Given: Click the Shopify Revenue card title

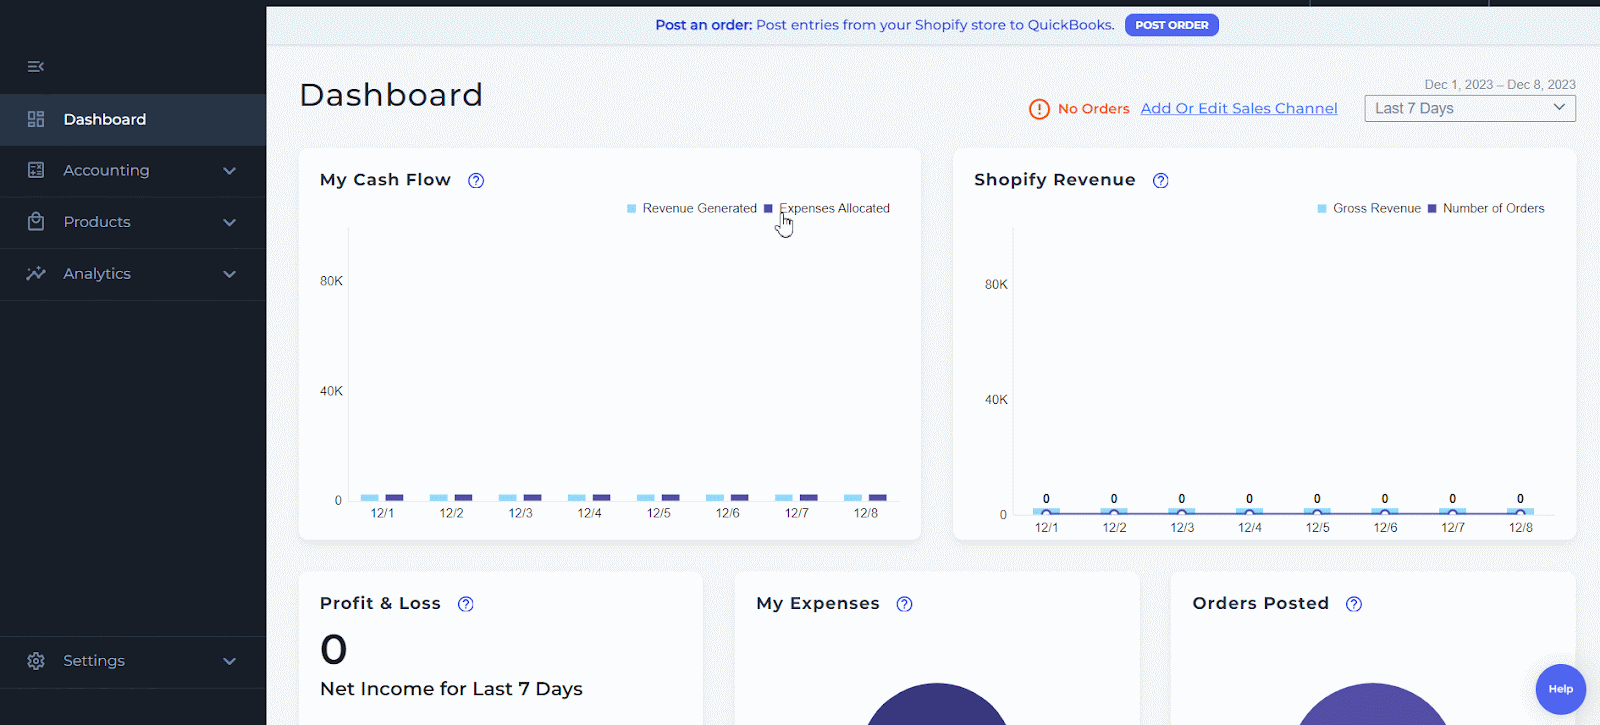Looking at the screenshot, I should click(1055, 180).
